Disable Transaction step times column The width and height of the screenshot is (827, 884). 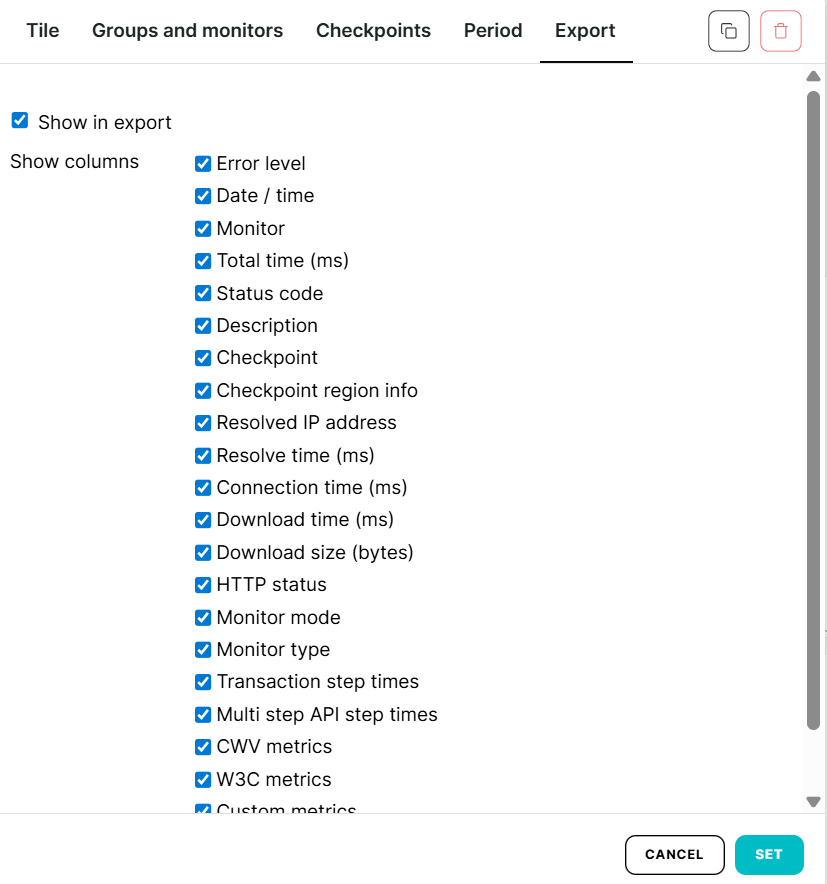click(x=203, y=682)
